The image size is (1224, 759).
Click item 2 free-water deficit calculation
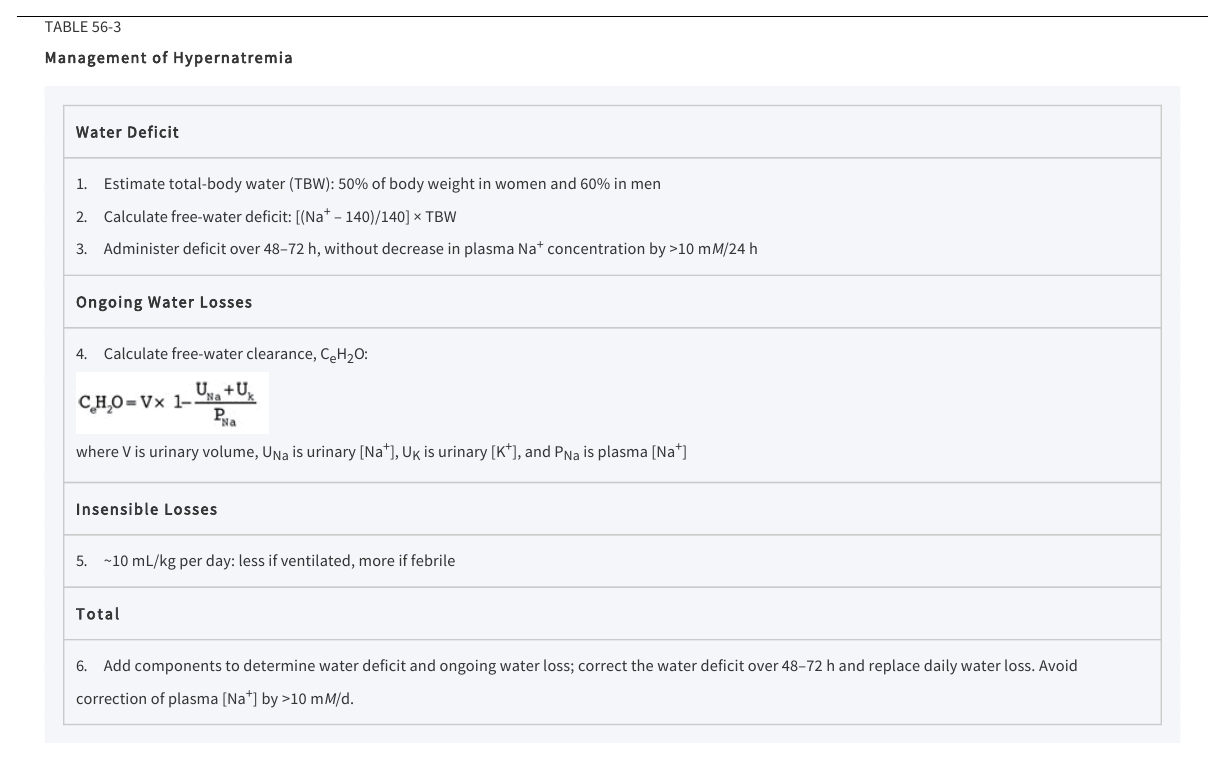point(266,216)
